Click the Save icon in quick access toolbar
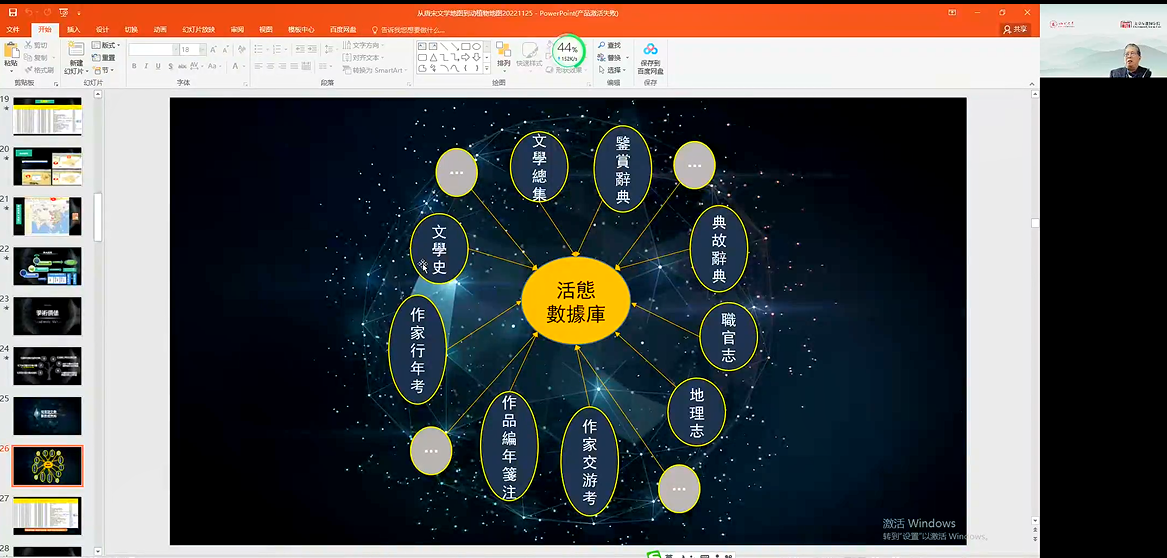This screenshot has width=1167, height=558. coord(13,12)
